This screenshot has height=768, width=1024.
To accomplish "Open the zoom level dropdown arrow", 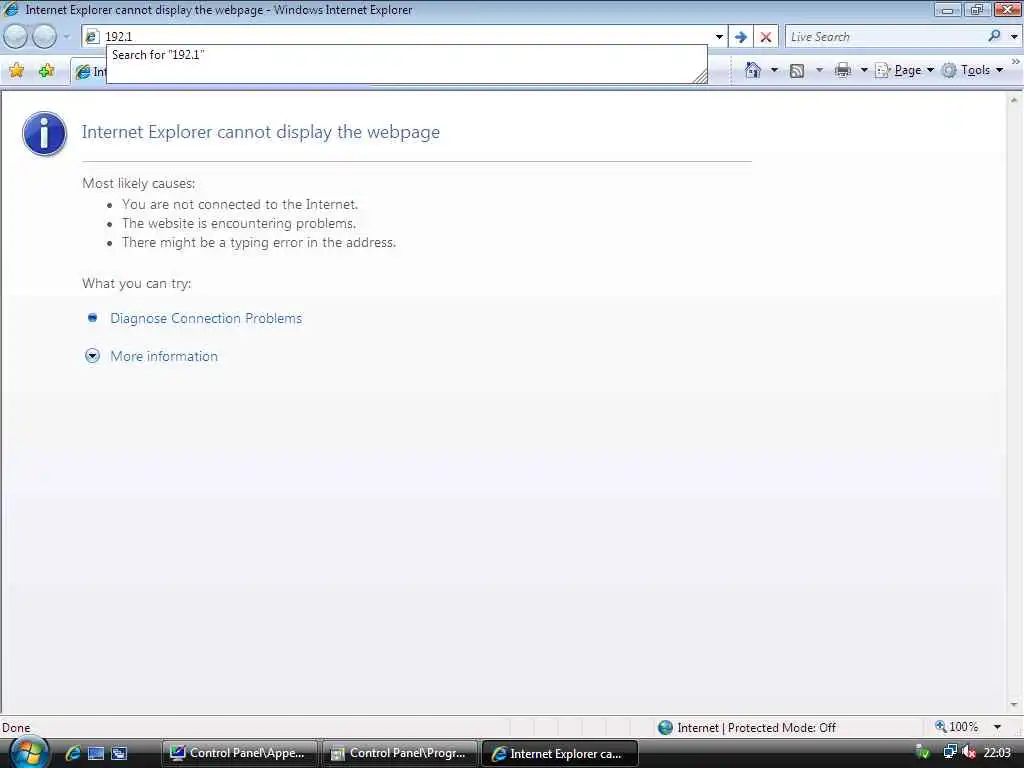I will coord(997,727).
